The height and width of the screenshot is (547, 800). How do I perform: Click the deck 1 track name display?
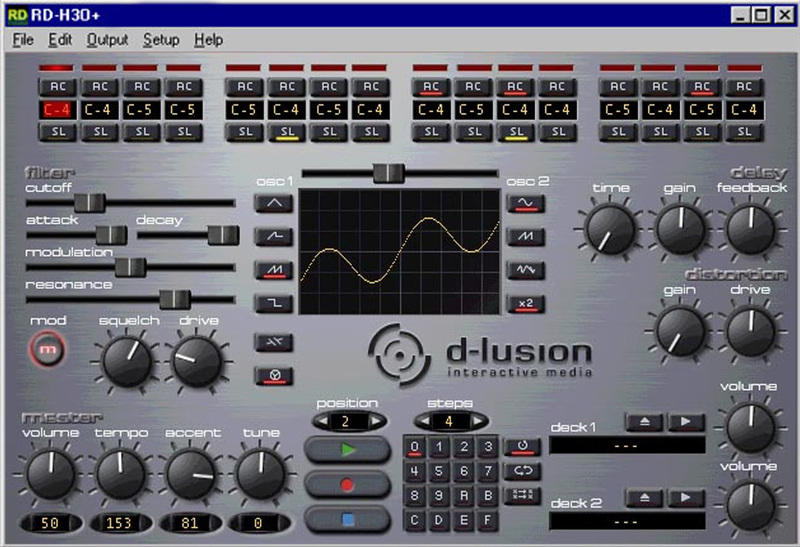pos(627,446)
